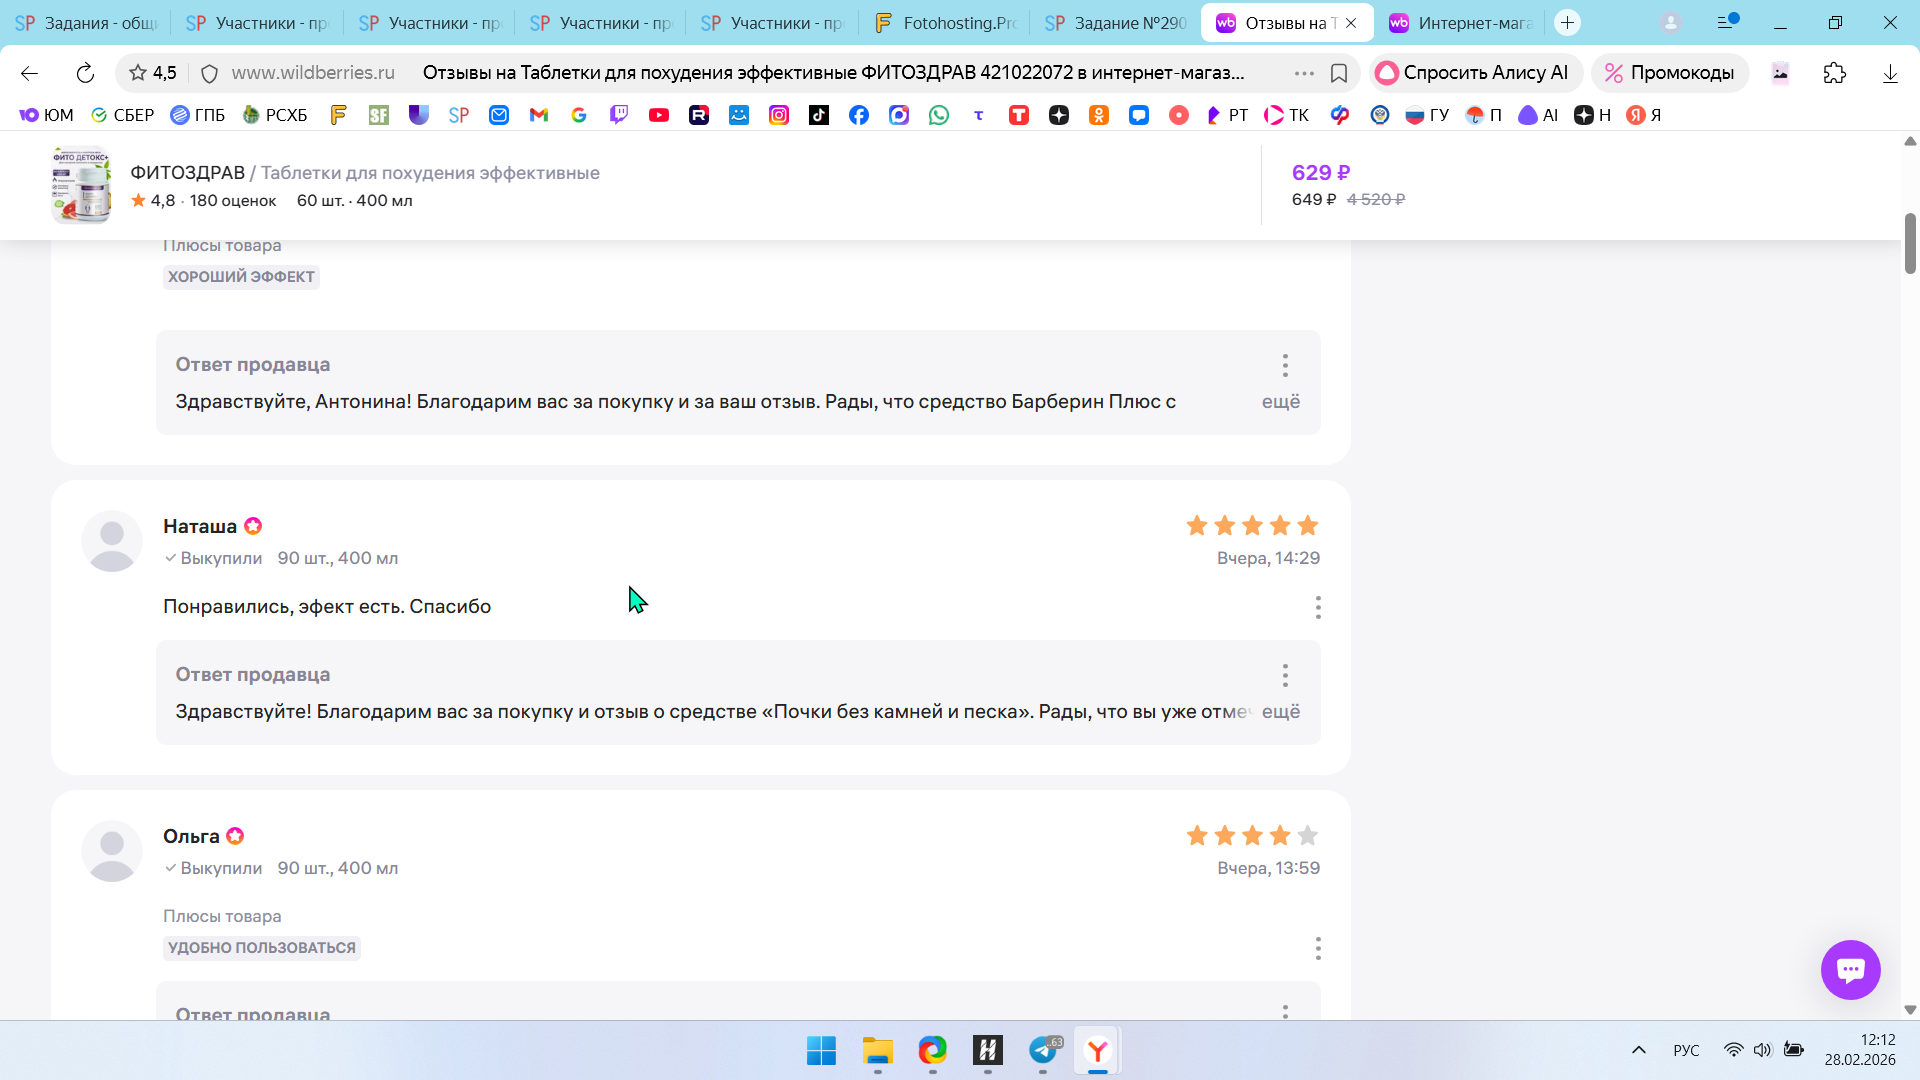Open the YouTube bookmark icon
Image resolution: width=1920 pixels, height=1080 pixels.
658,115
